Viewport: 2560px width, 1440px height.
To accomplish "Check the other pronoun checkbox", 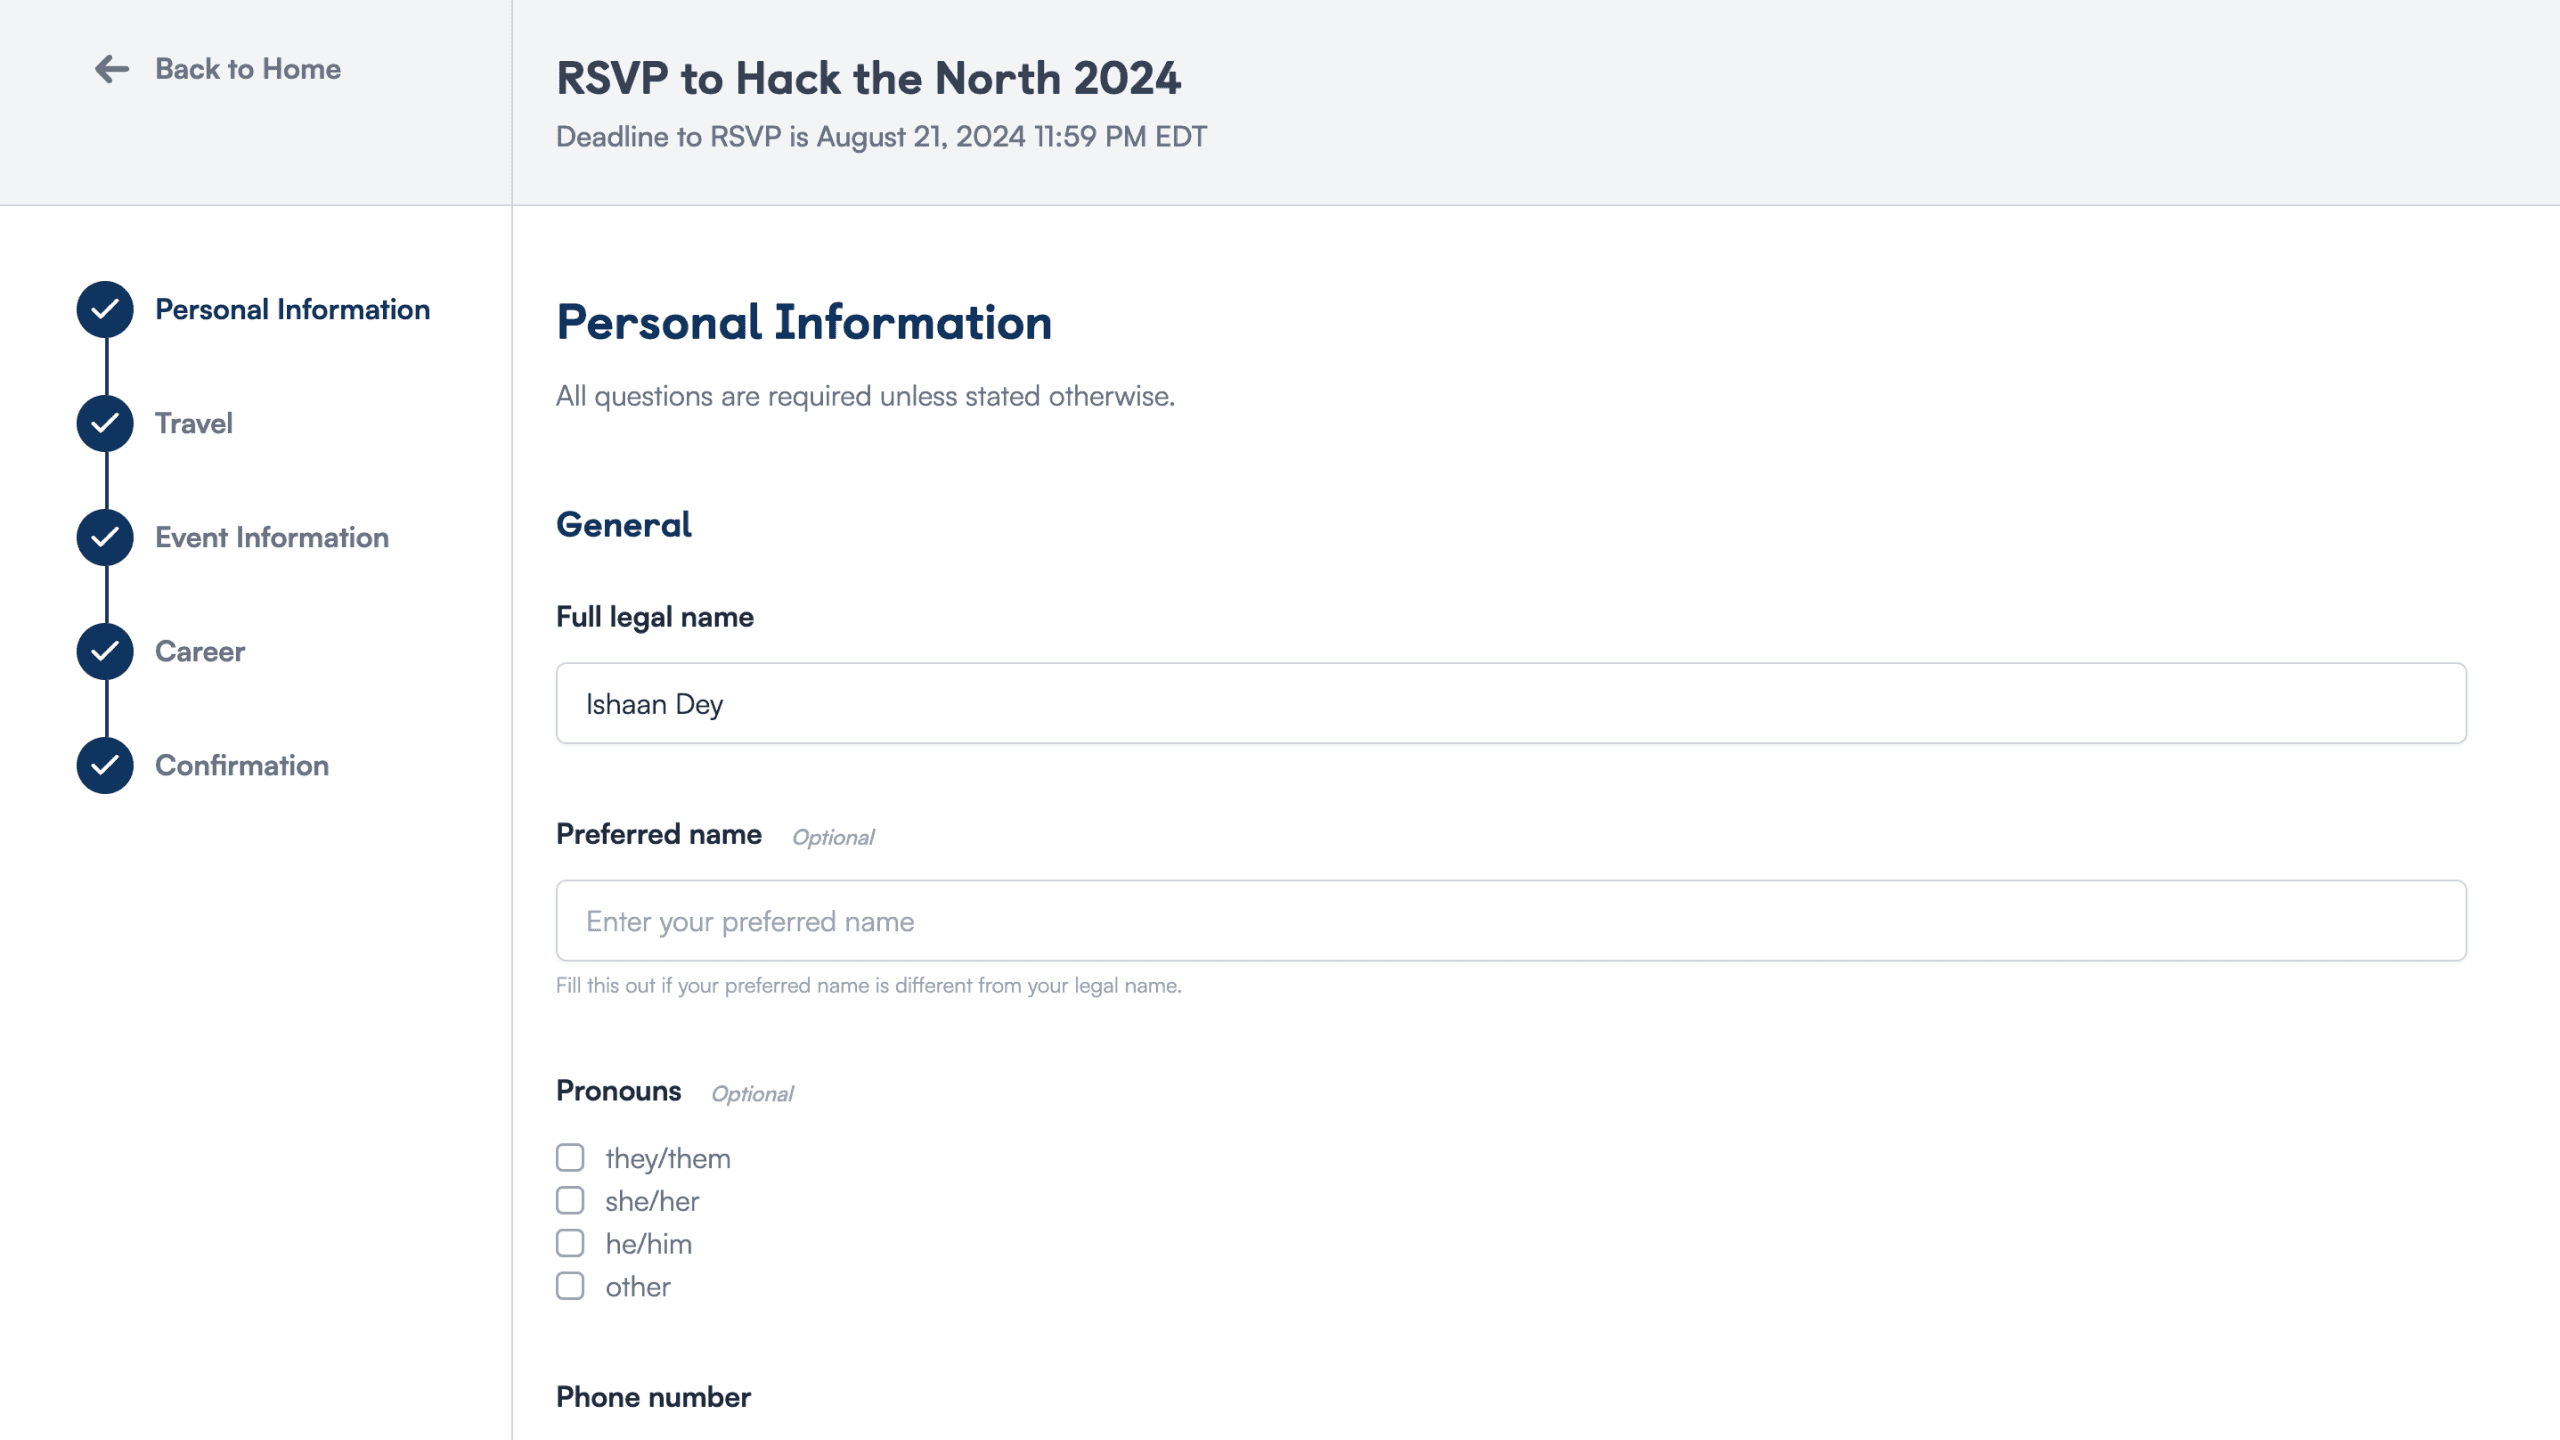I will tap(570, 1286).
